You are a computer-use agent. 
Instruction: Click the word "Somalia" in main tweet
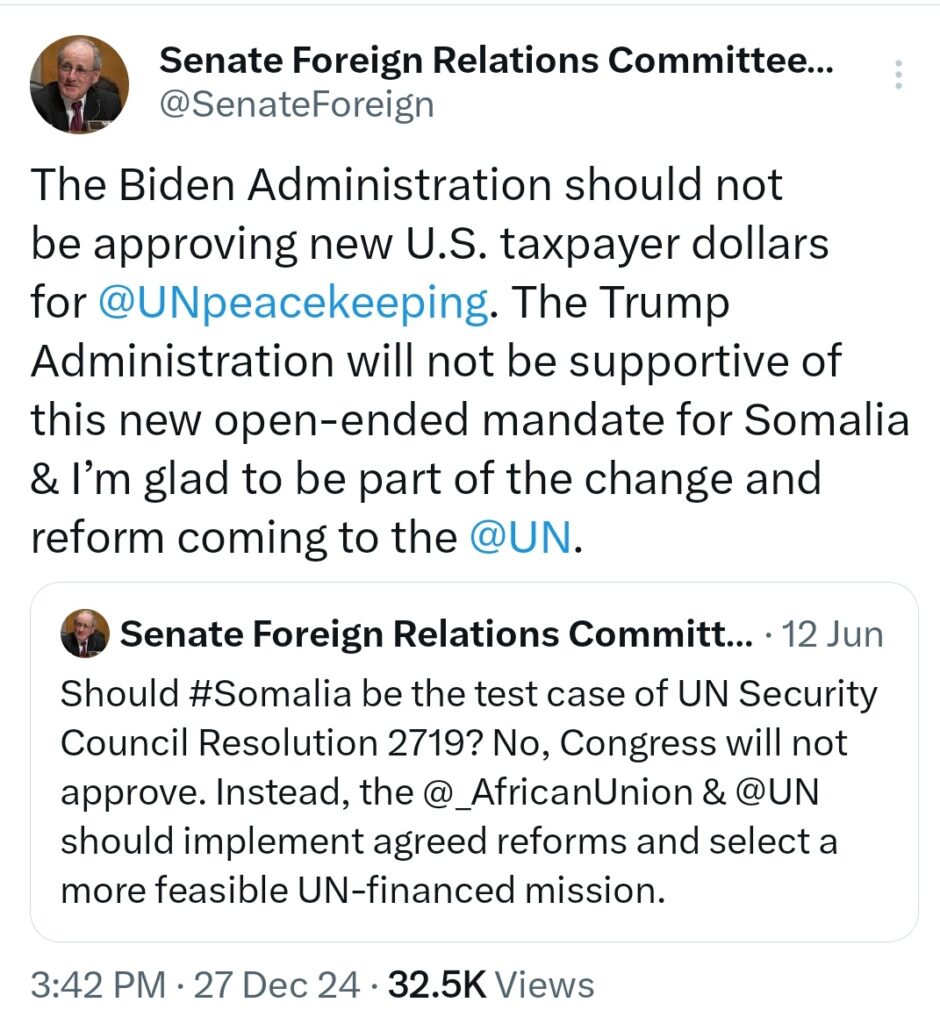click(822, 419)
